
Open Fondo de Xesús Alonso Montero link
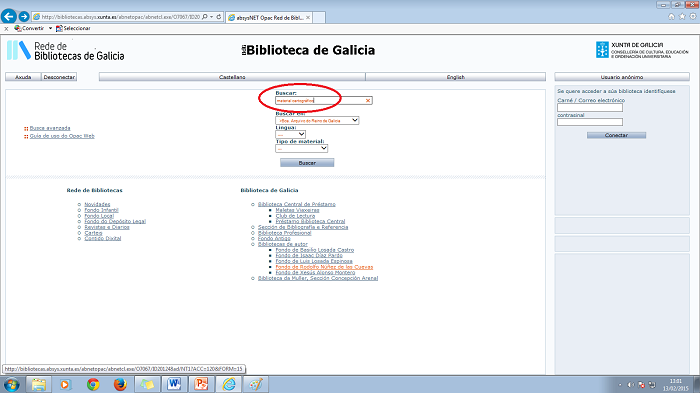315,272
